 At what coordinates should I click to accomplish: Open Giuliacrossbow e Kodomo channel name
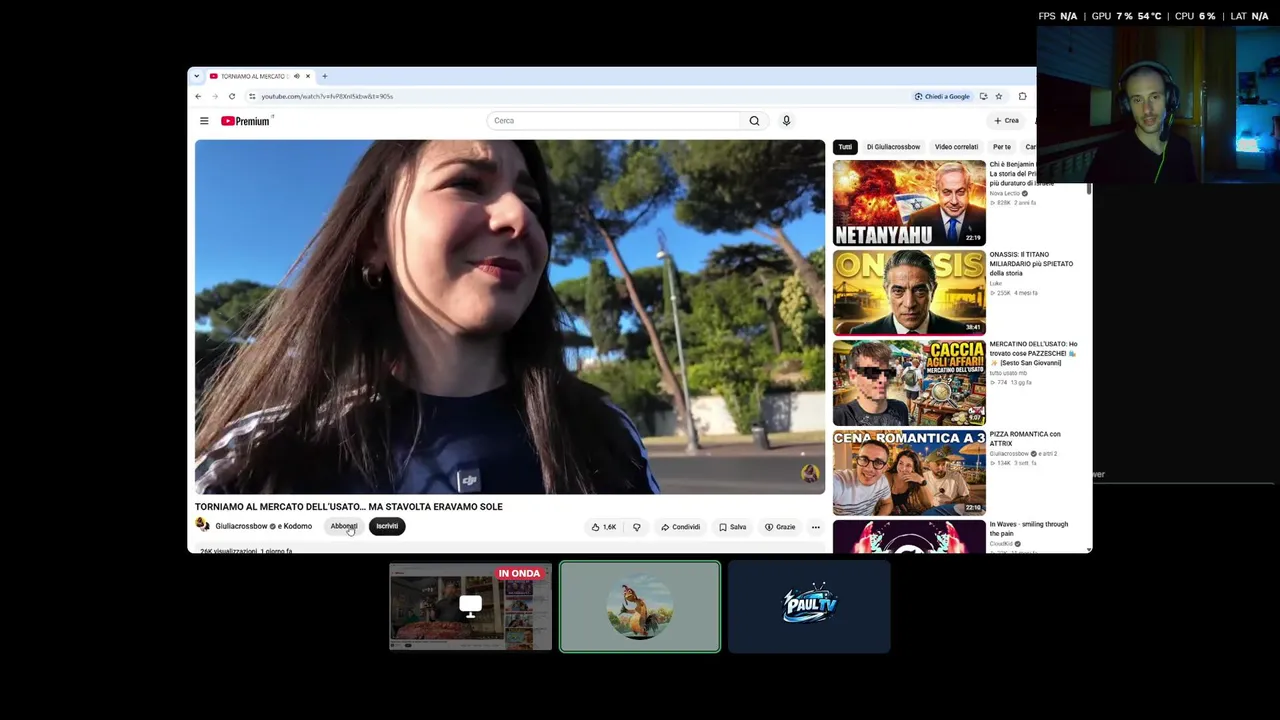click(x=263, y=526)
